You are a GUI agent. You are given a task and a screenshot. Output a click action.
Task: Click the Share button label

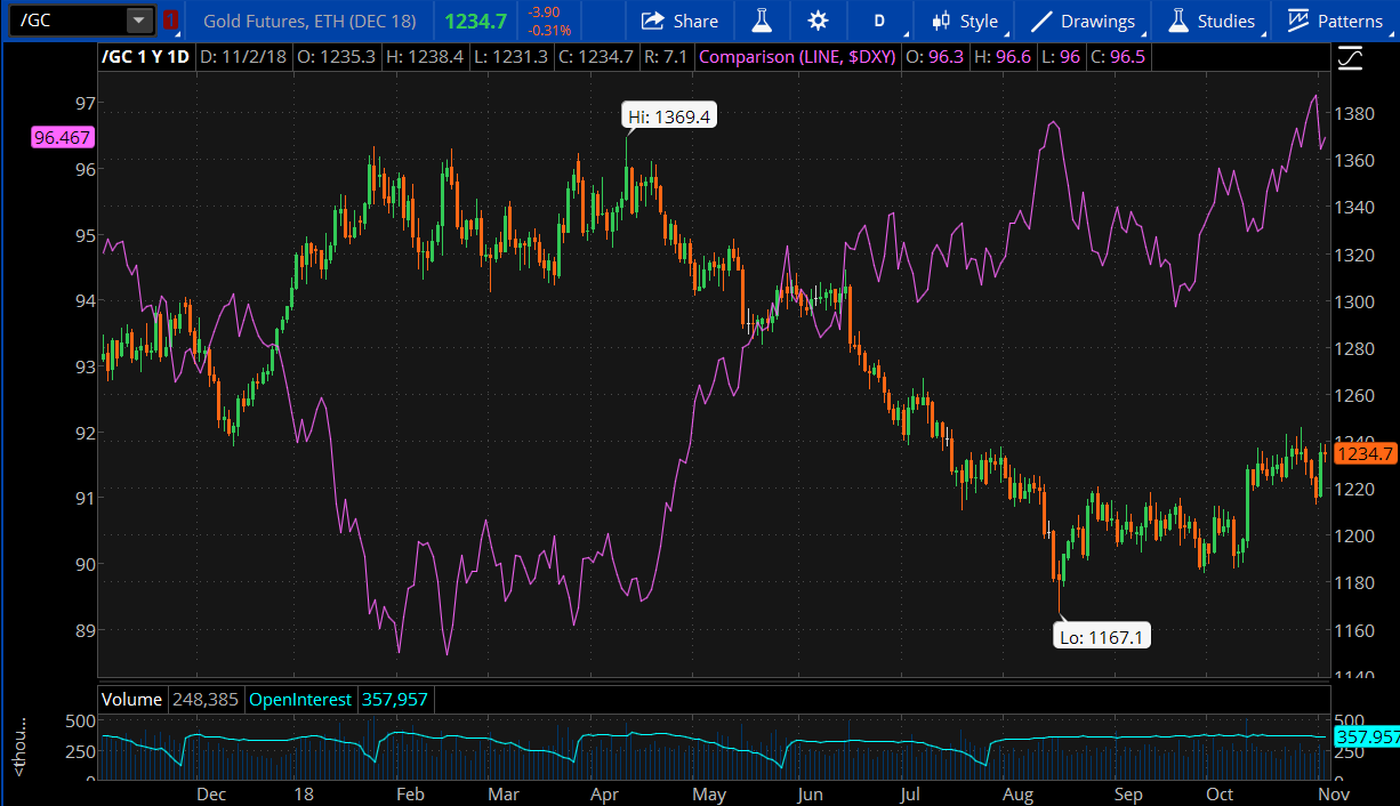click(696, 21)
